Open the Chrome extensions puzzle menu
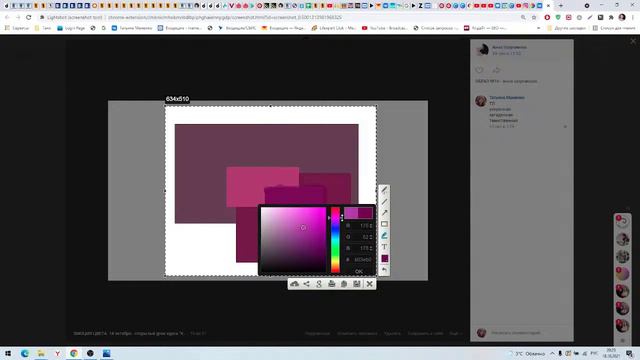 (x=611, y=17)
